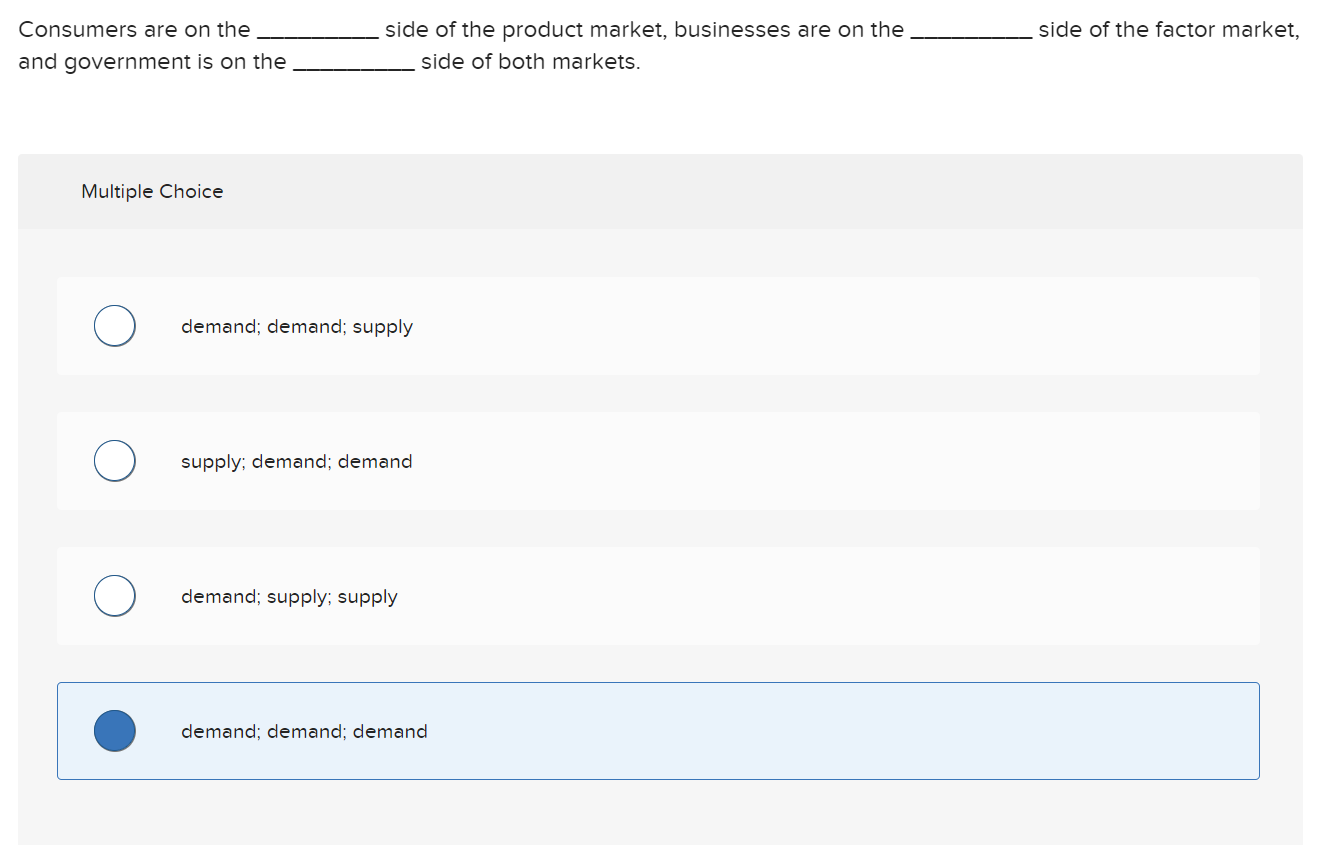This screenshot has width=1337, height=845.
Task: Click the answer text 'supply; demand; demand'
Action: [297, 461]
